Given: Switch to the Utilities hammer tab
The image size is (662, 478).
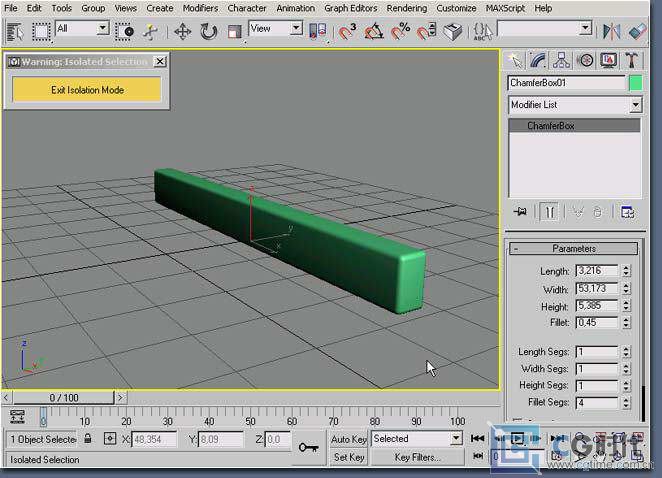Looking at the screenshot, I should pyautogui.click(x=632, y=61).
